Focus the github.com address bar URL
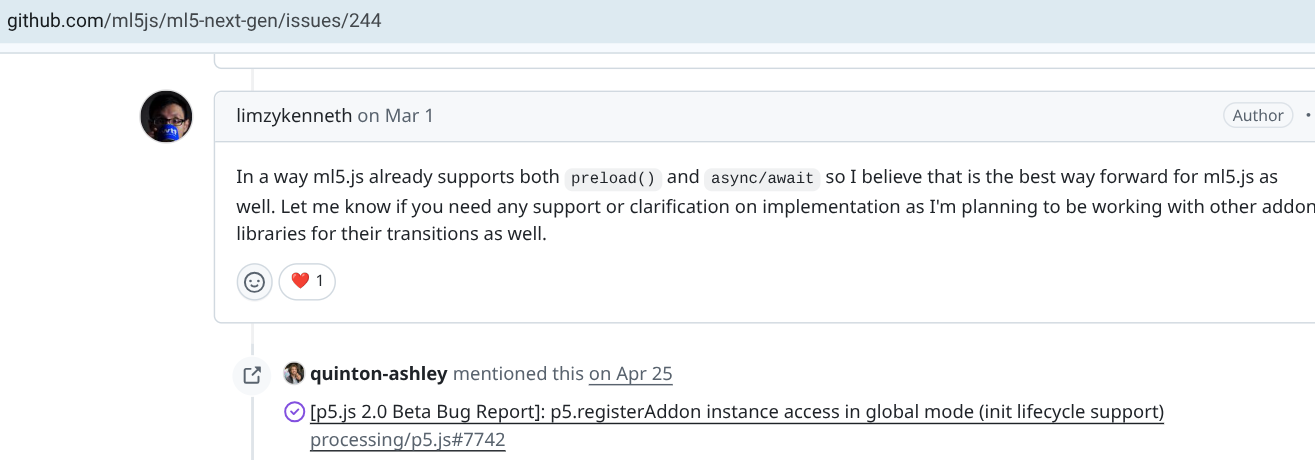Image resolution: width=1315 pixels, height=460 pixels. (x=194, y=20)
